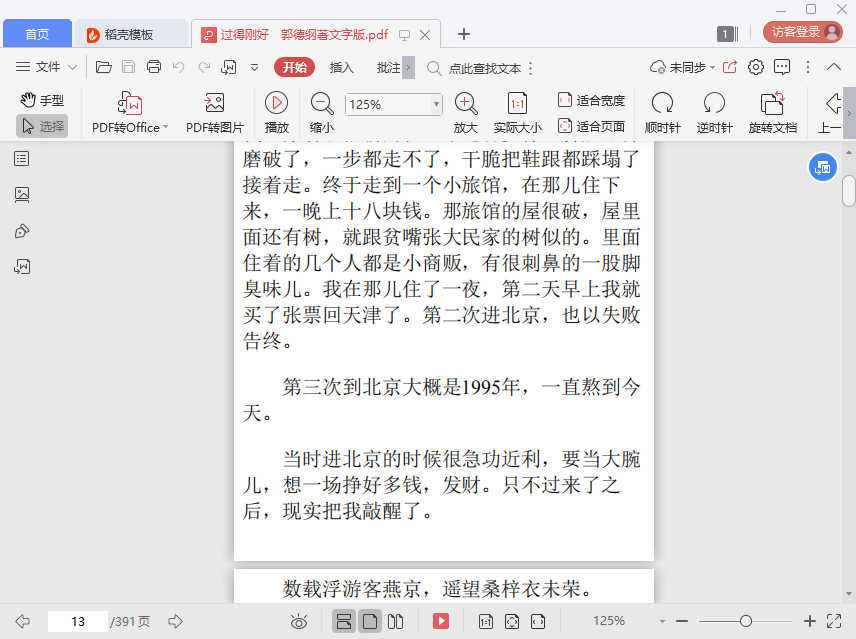
Task: Rotate page counterclockwise with 逆时针
Action: coord(714,113)
